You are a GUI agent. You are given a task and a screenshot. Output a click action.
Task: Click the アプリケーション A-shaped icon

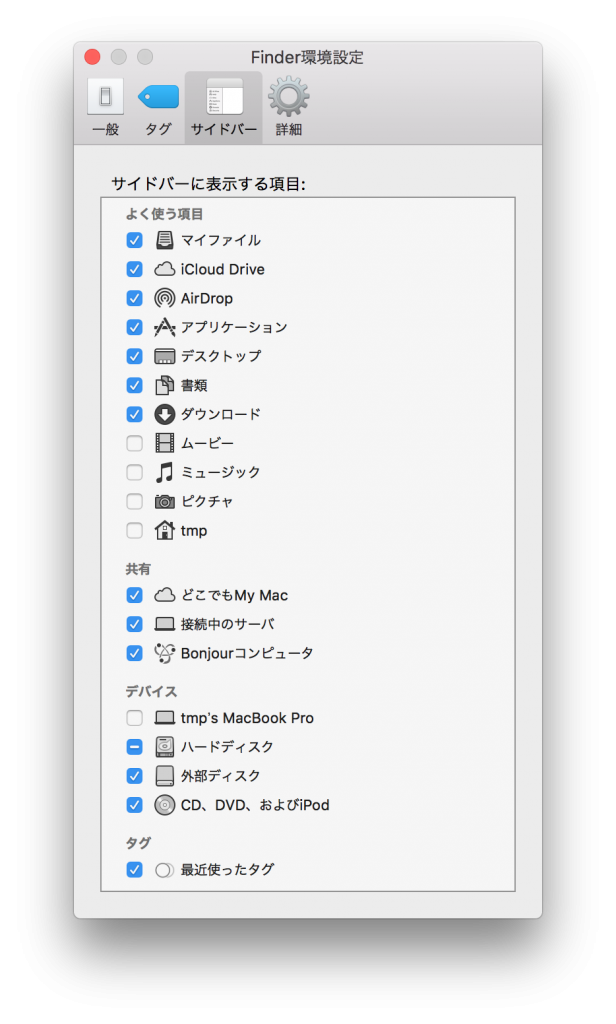coord(165,327)
